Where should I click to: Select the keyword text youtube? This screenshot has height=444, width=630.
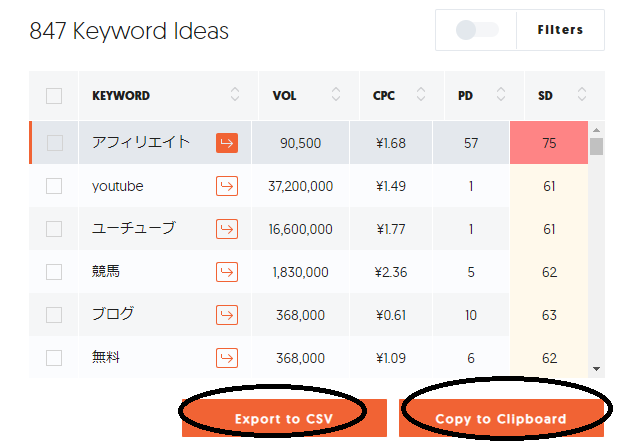[x=118, y=186]
